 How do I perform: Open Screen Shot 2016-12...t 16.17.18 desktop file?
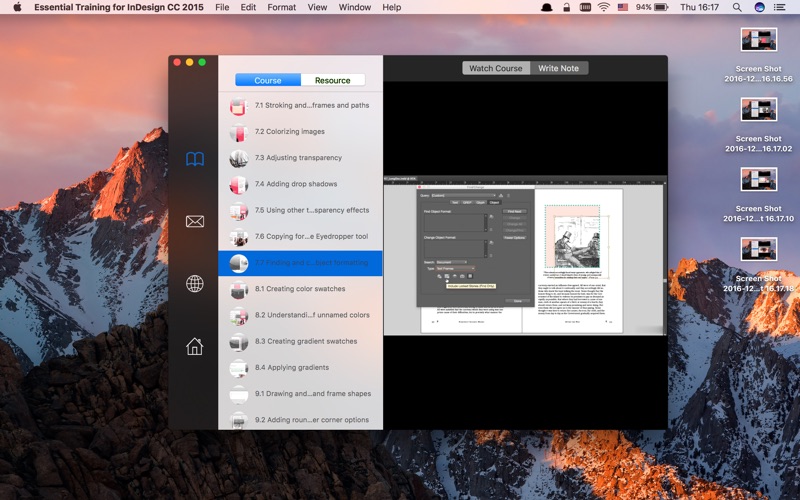[x=758, y=265]
